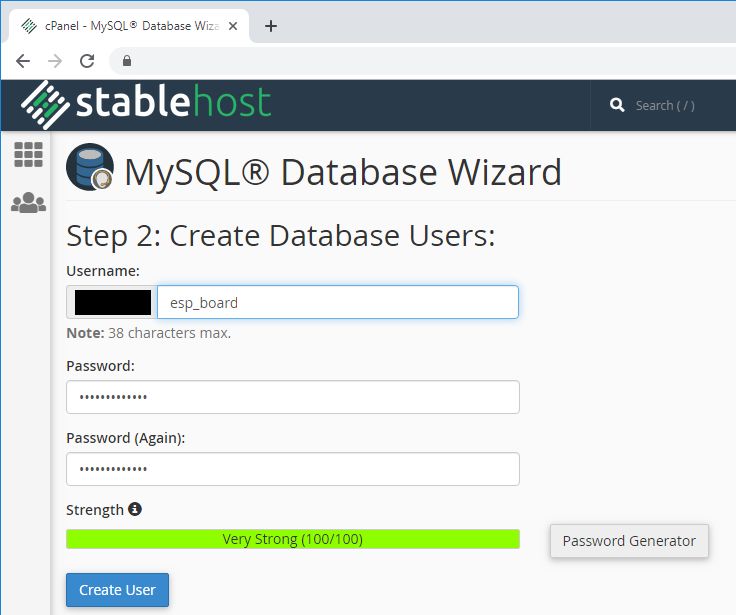Reload the page with refresh icon

[87, 61]
